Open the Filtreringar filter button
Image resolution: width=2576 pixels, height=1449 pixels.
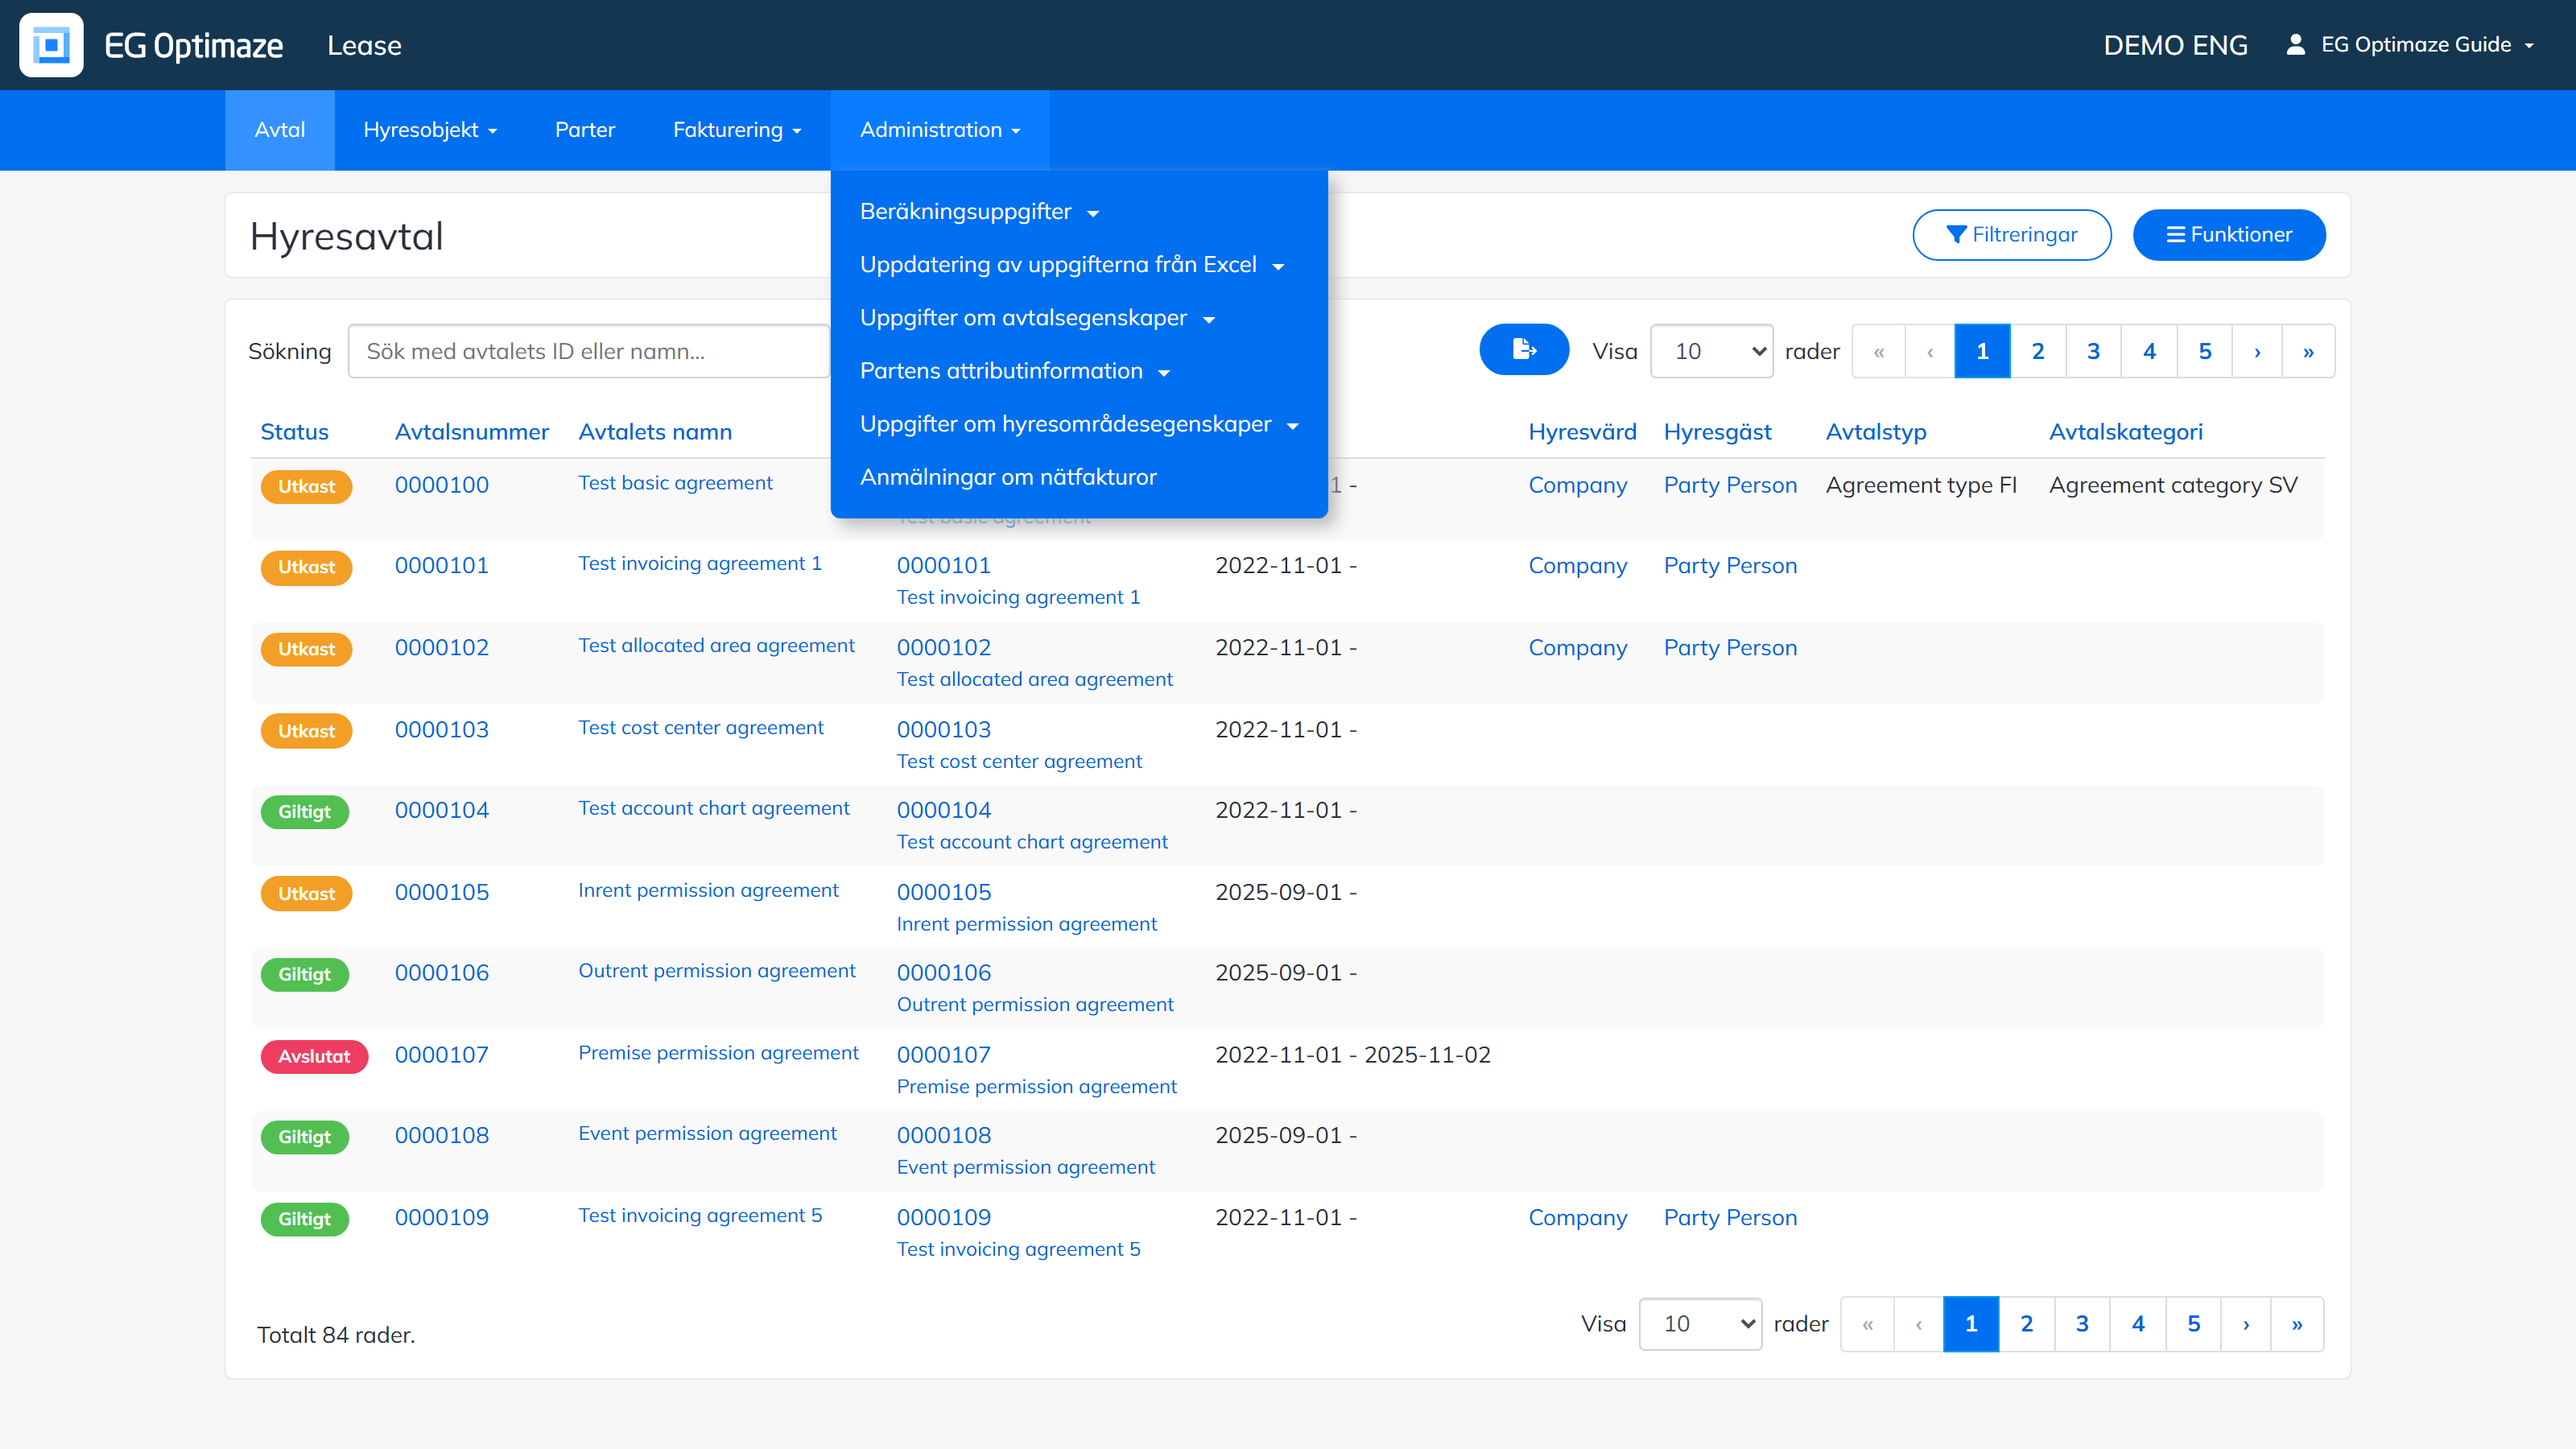[x=2012, y=235]
